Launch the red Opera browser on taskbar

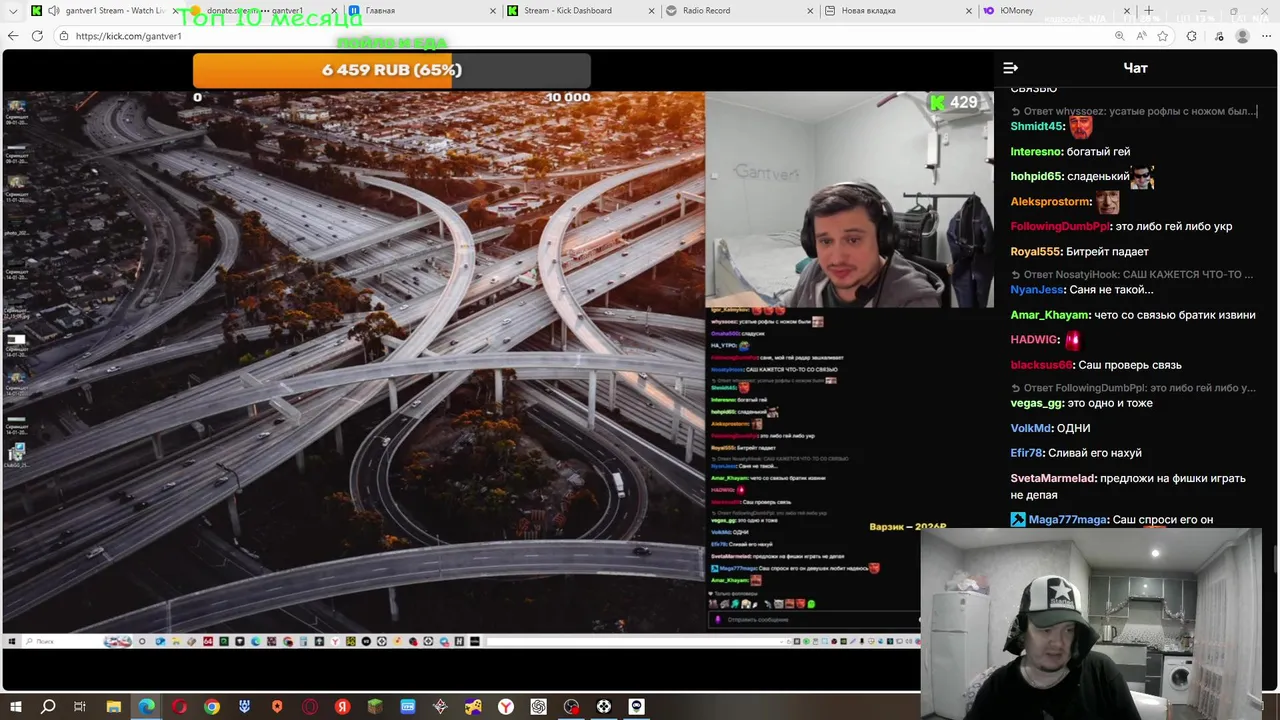tap(179, 707)
